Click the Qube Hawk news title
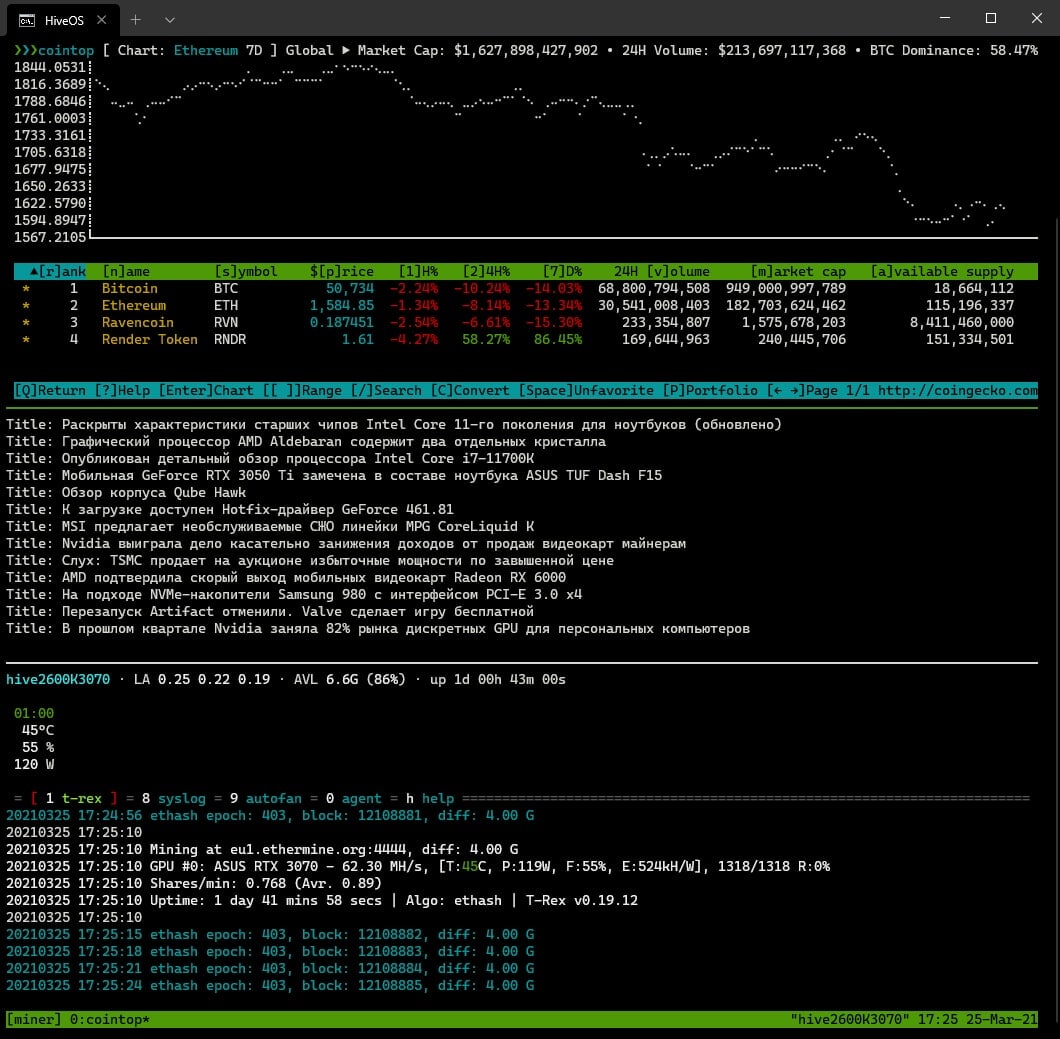 tap(153, 493)
